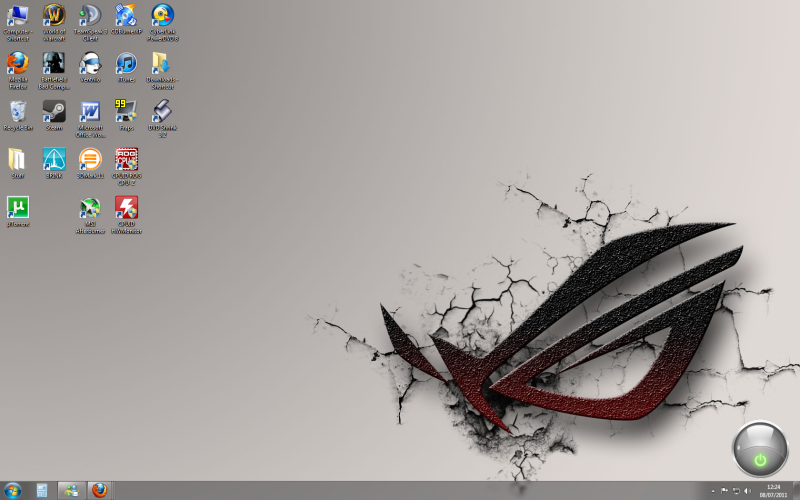Launch the BRINK game shortcut

pyautogui.click(x=54, y=163)
